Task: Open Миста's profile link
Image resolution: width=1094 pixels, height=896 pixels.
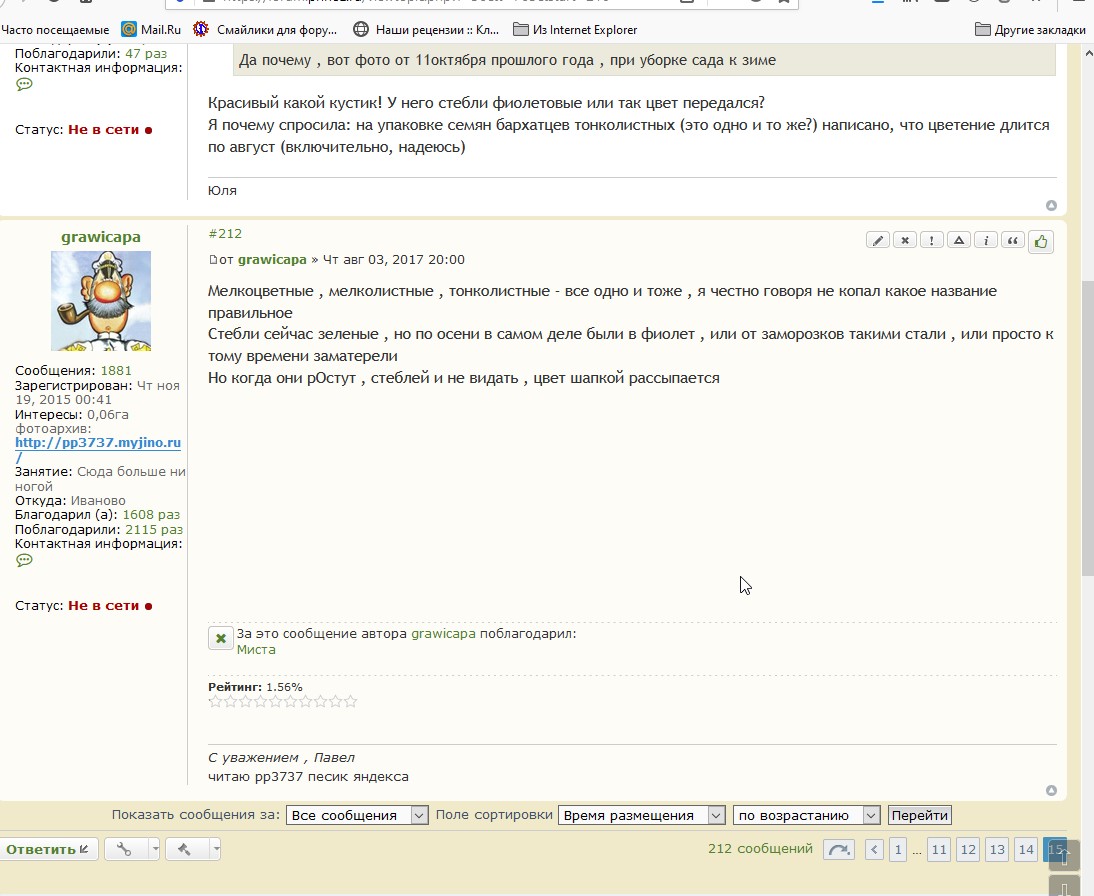Action: tap(256, 650)
